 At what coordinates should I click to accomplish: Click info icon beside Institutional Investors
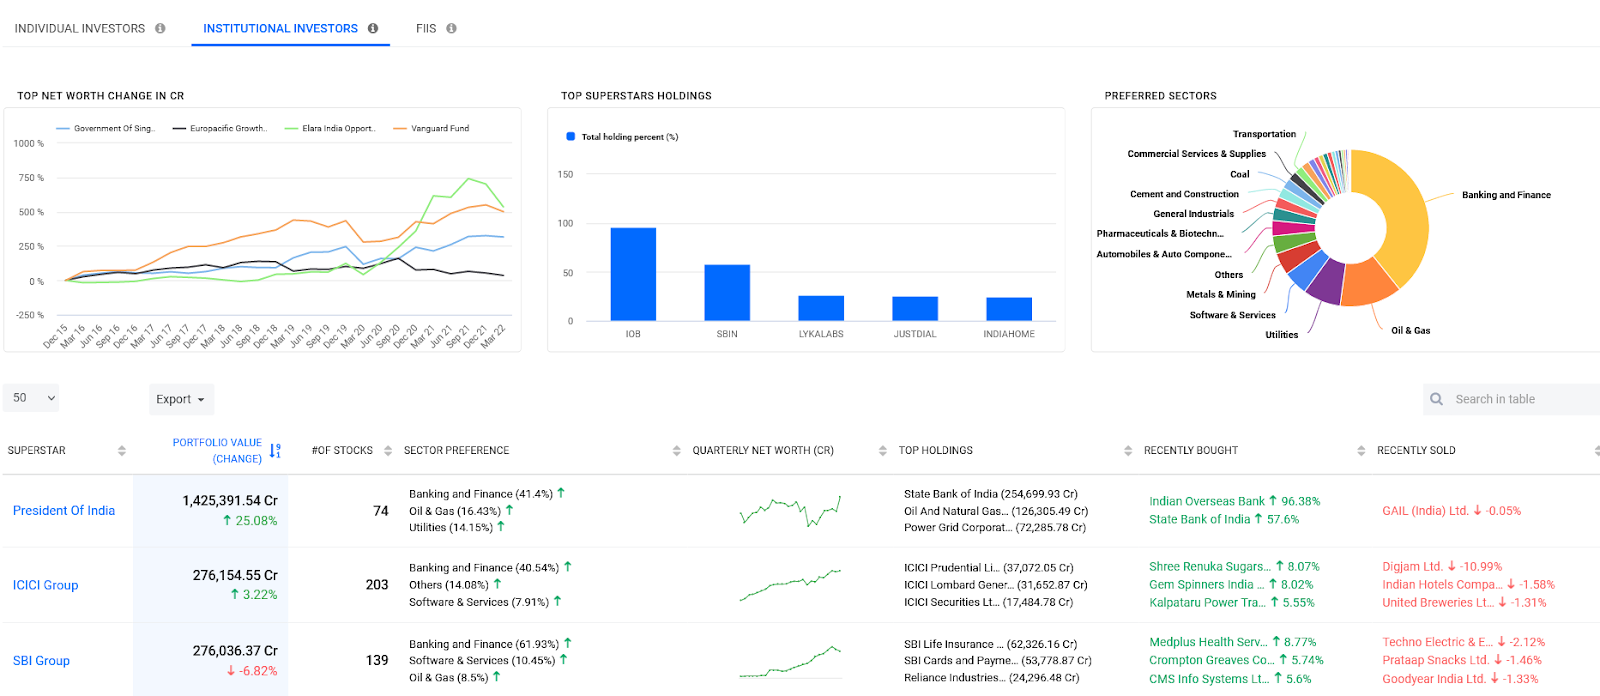pyautogui.click(x=373, y=29)
